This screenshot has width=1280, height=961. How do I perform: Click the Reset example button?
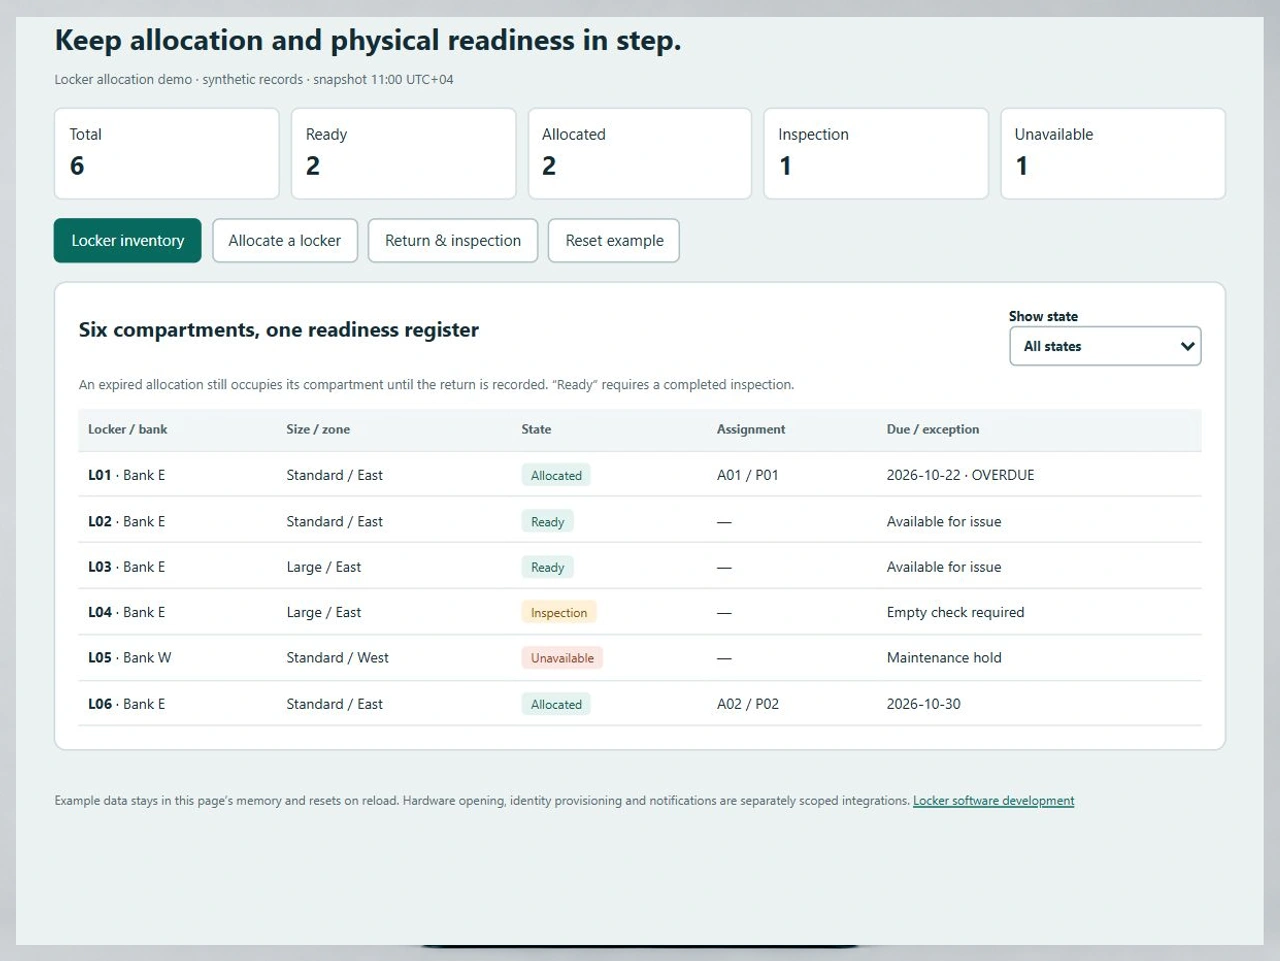pyautogui.click(x=614, y=240)
